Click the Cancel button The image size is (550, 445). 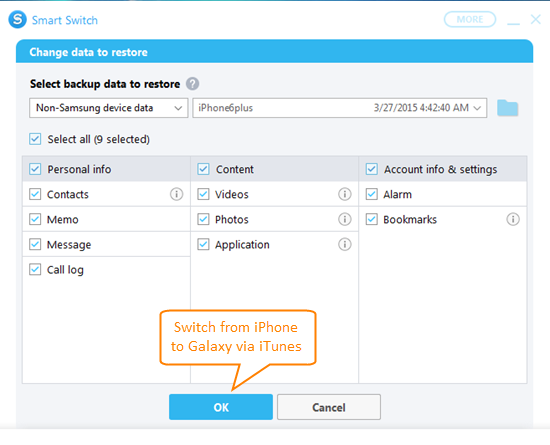(x=329, y=407)
